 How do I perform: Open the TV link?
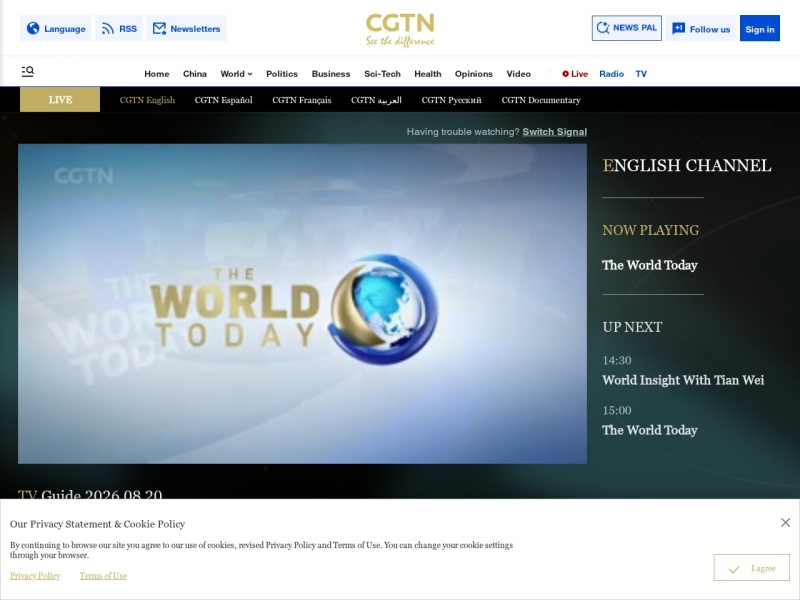(x=641, y=74)
